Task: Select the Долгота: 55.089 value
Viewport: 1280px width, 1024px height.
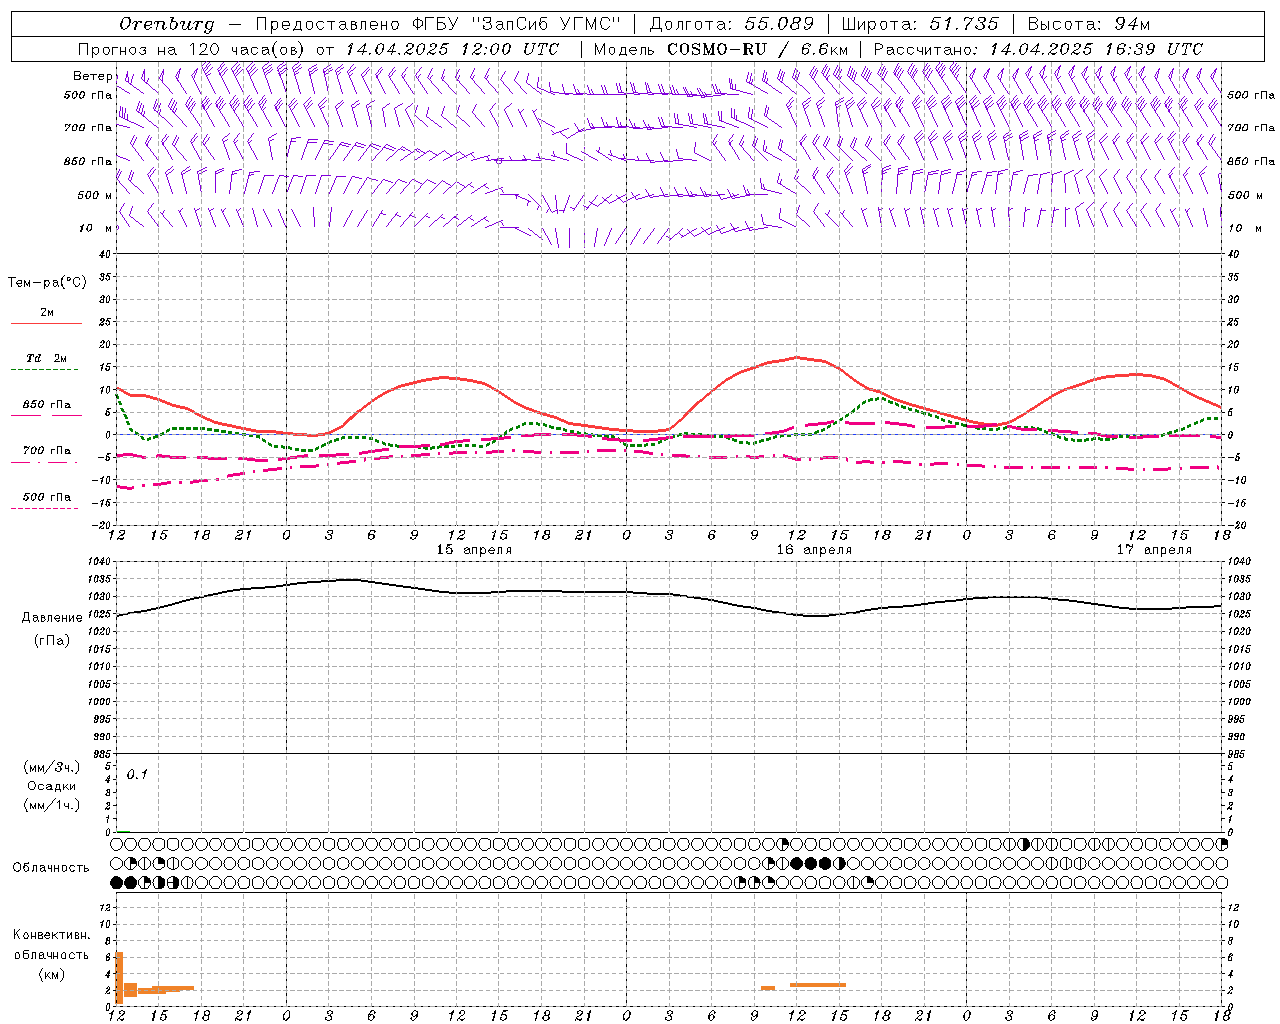Action: click(x=732, y=24)
